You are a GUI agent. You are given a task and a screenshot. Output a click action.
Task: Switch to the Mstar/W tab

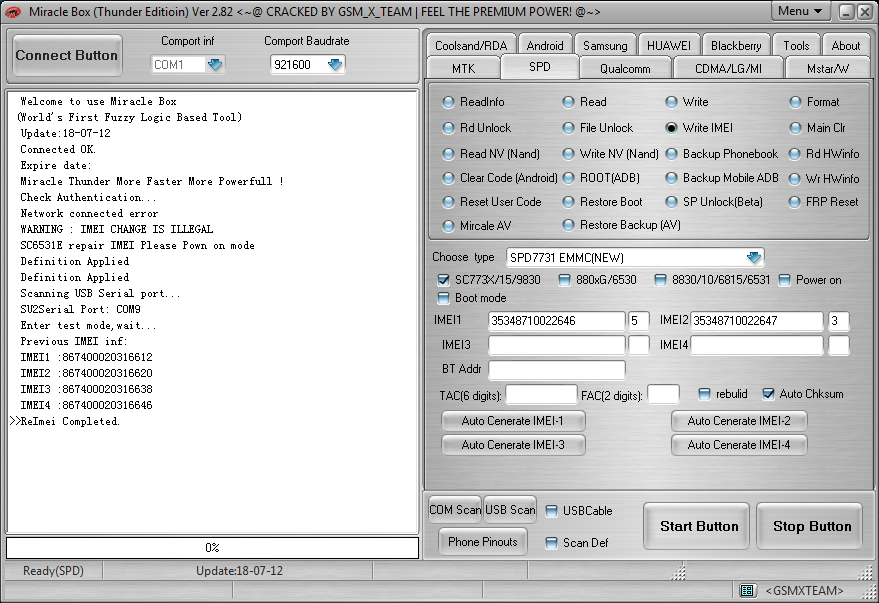(x=827, y=68)
